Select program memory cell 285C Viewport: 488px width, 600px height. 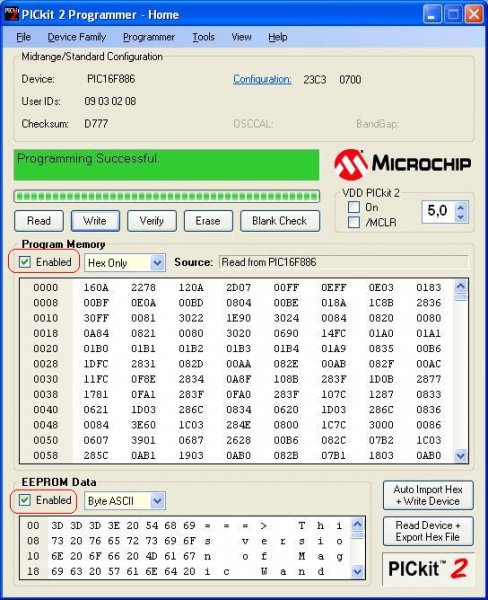click(96, 456)
